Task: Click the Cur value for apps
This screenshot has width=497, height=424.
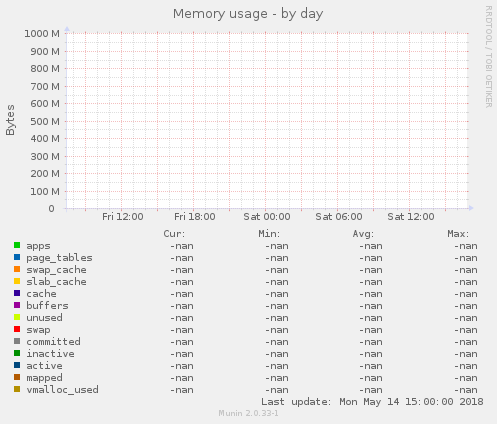Action: [x=182, y=246]
